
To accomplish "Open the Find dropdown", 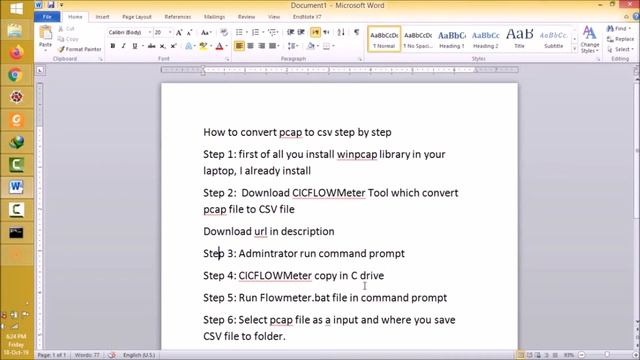I will pyautogui.click(x=619, y=29).
